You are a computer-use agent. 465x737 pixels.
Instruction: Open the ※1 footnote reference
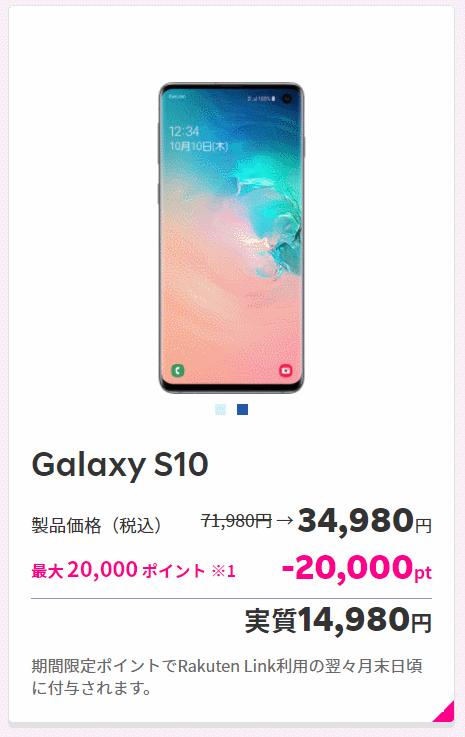pos(223,571)
